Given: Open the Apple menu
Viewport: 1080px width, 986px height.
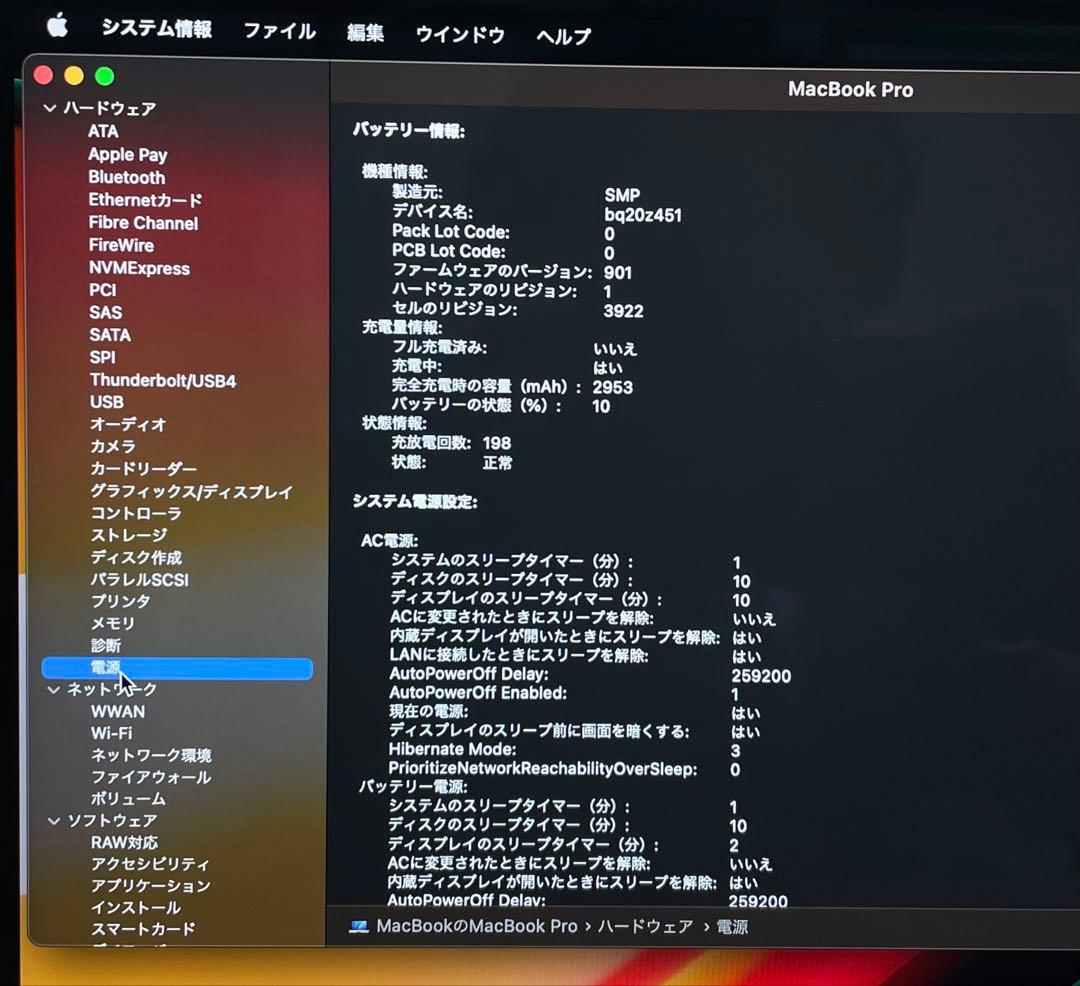Looking at the screenshot, I should click(x=58, y=26).
